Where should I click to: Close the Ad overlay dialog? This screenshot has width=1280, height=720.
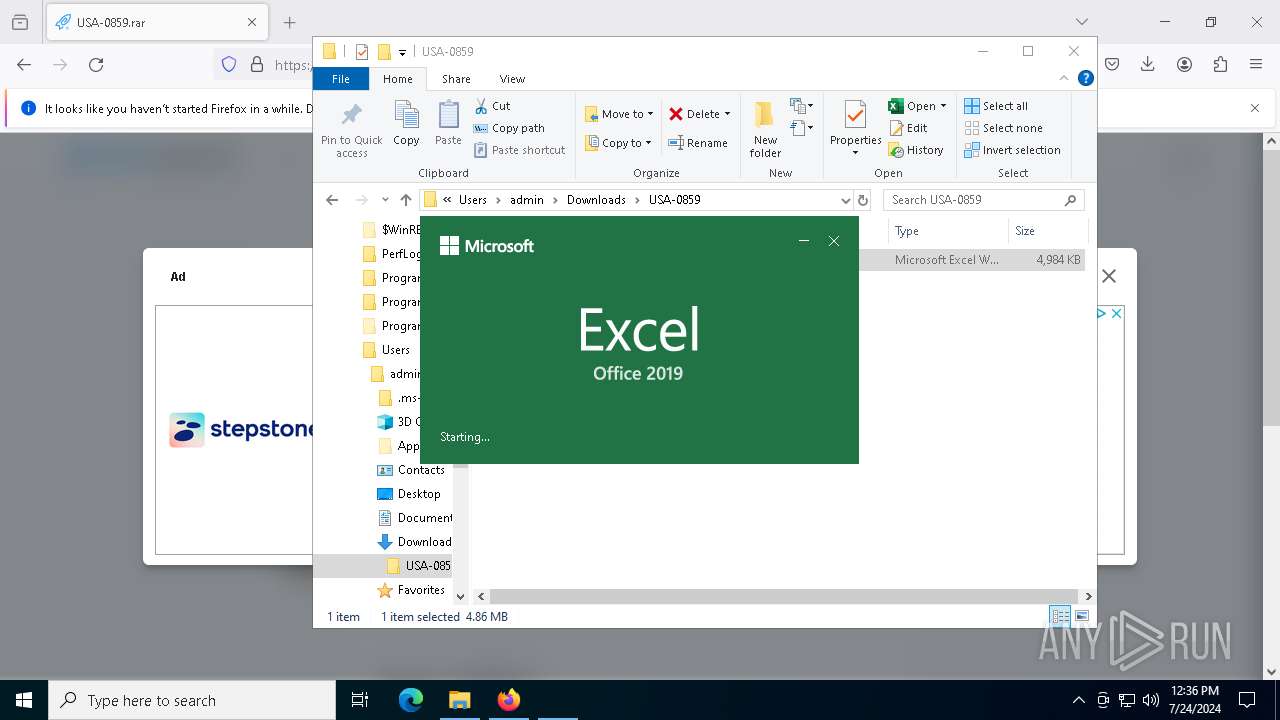(1109, 276)
